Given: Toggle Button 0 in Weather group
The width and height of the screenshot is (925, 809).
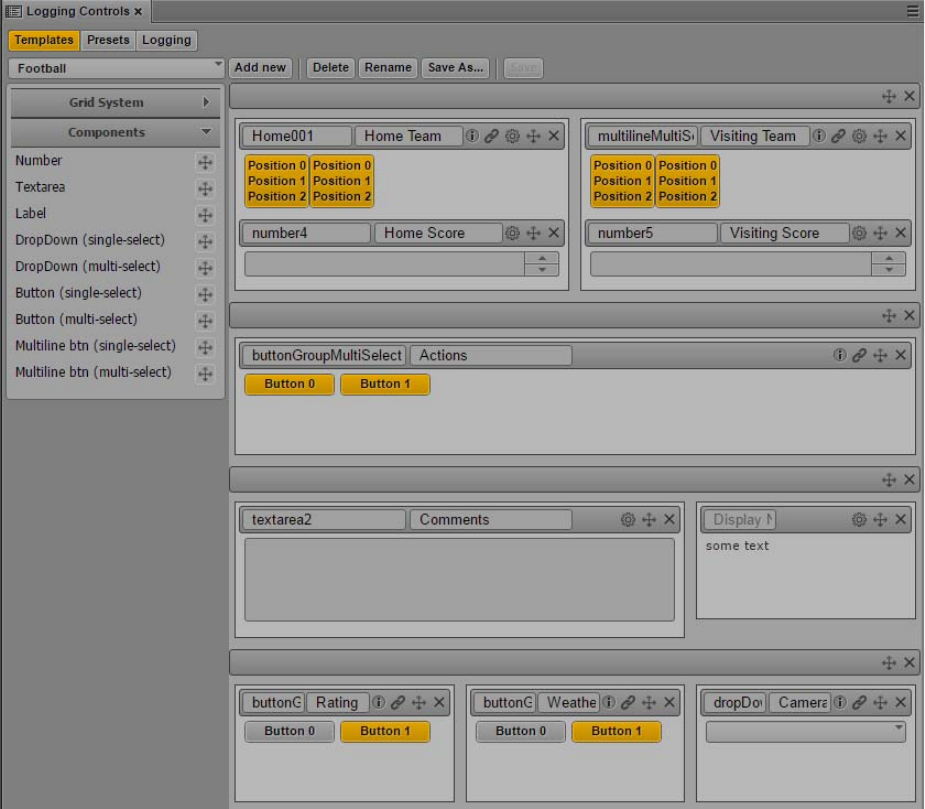Looking at the screenshot, I should coord(521,731).
